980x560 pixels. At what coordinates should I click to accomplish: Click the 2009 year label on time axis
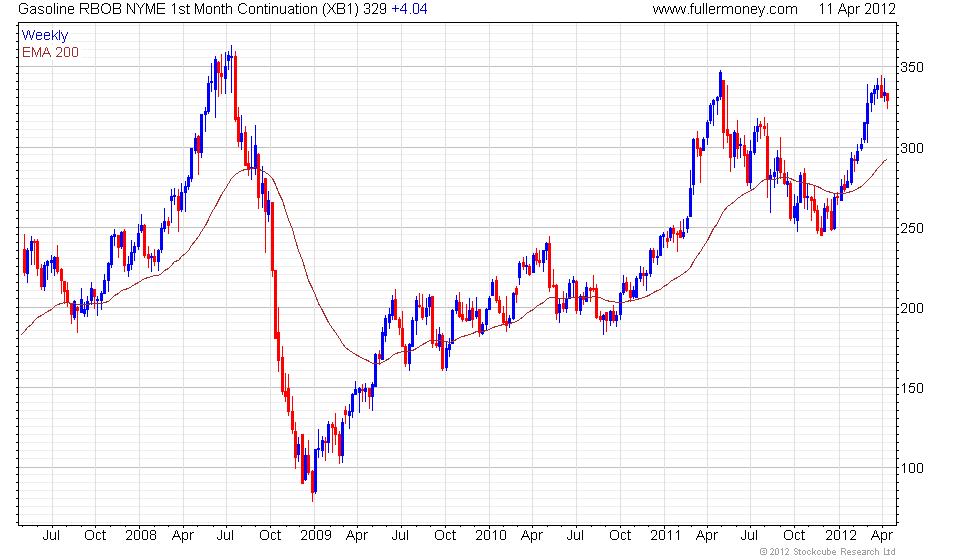coord(316,536)
